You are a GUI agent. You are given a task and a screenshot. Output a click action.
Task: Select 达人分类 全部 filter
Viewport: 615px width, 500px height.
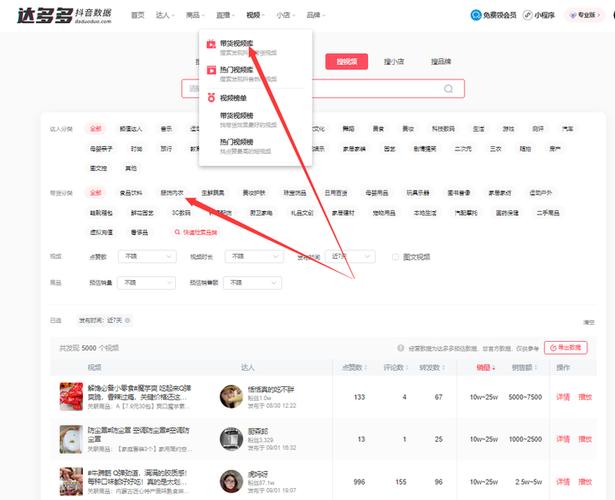95,129
